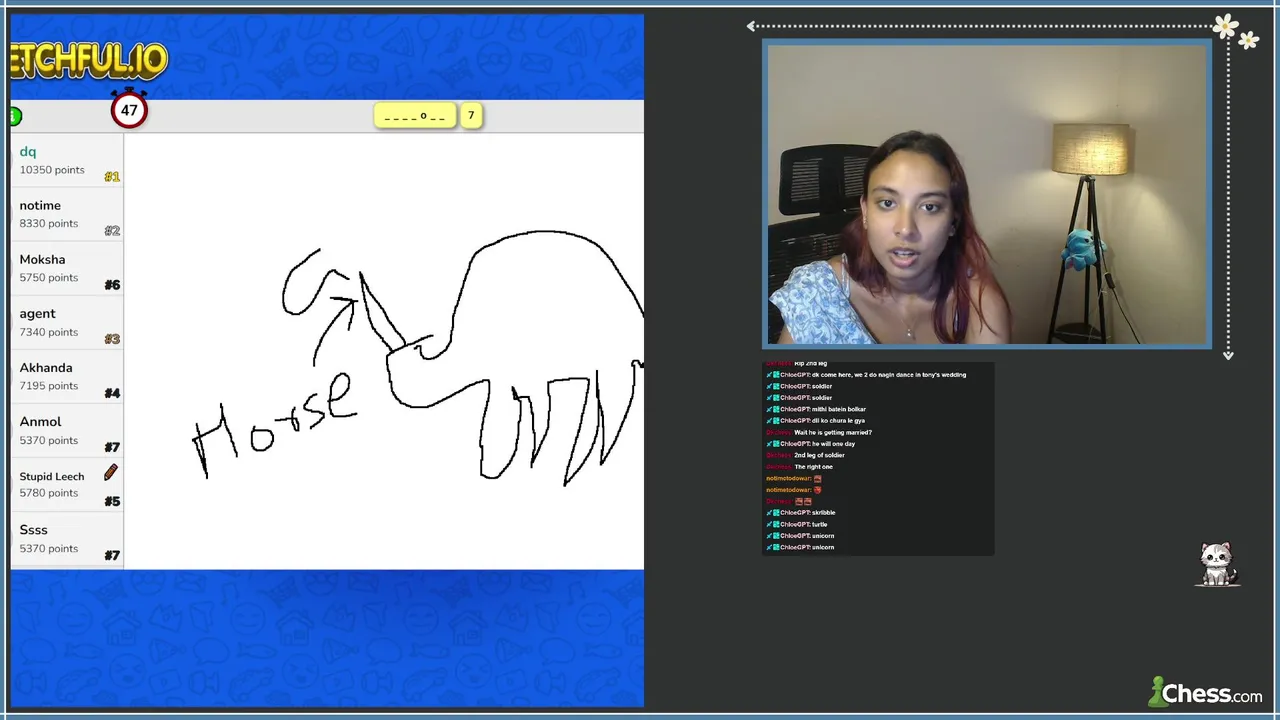Click the #1 rank badge
The width and height of the screenshot is (1280, 720).
[x=112, y=177]
